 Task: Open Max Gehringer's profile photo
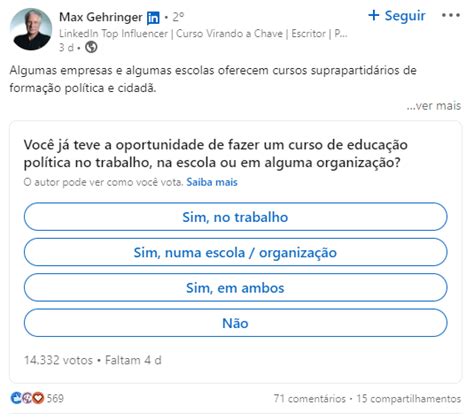pos(31,29)
